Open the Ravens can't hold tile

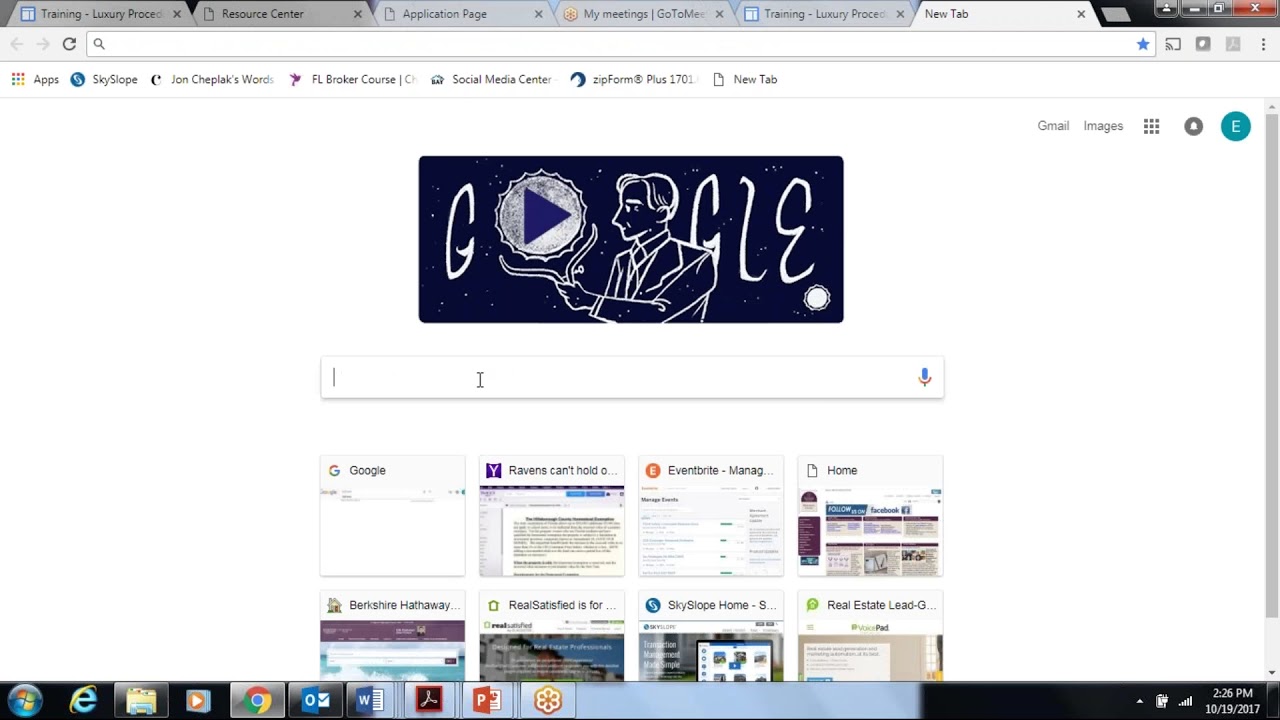click(552, 516)
